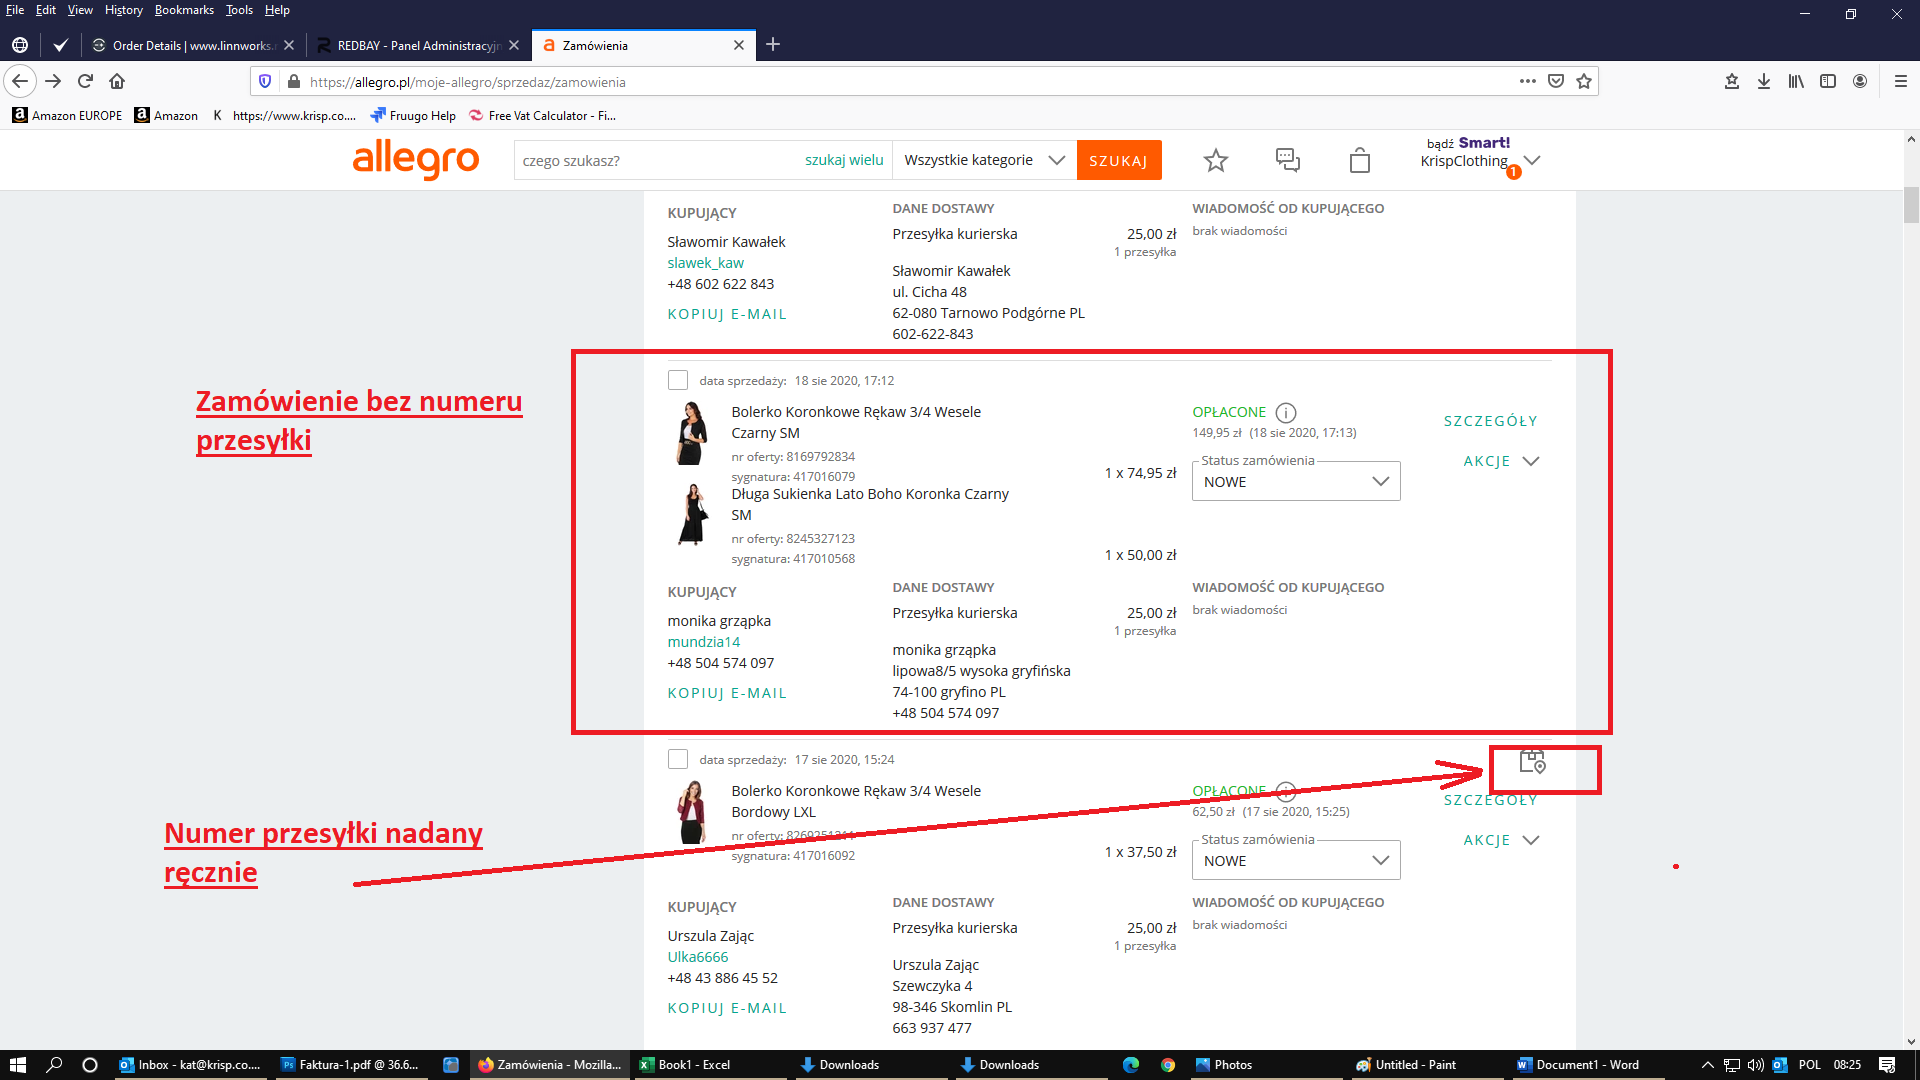Go to Firefox home page icon
This screenshot has height=1080, width=1920.
(117, 81)
